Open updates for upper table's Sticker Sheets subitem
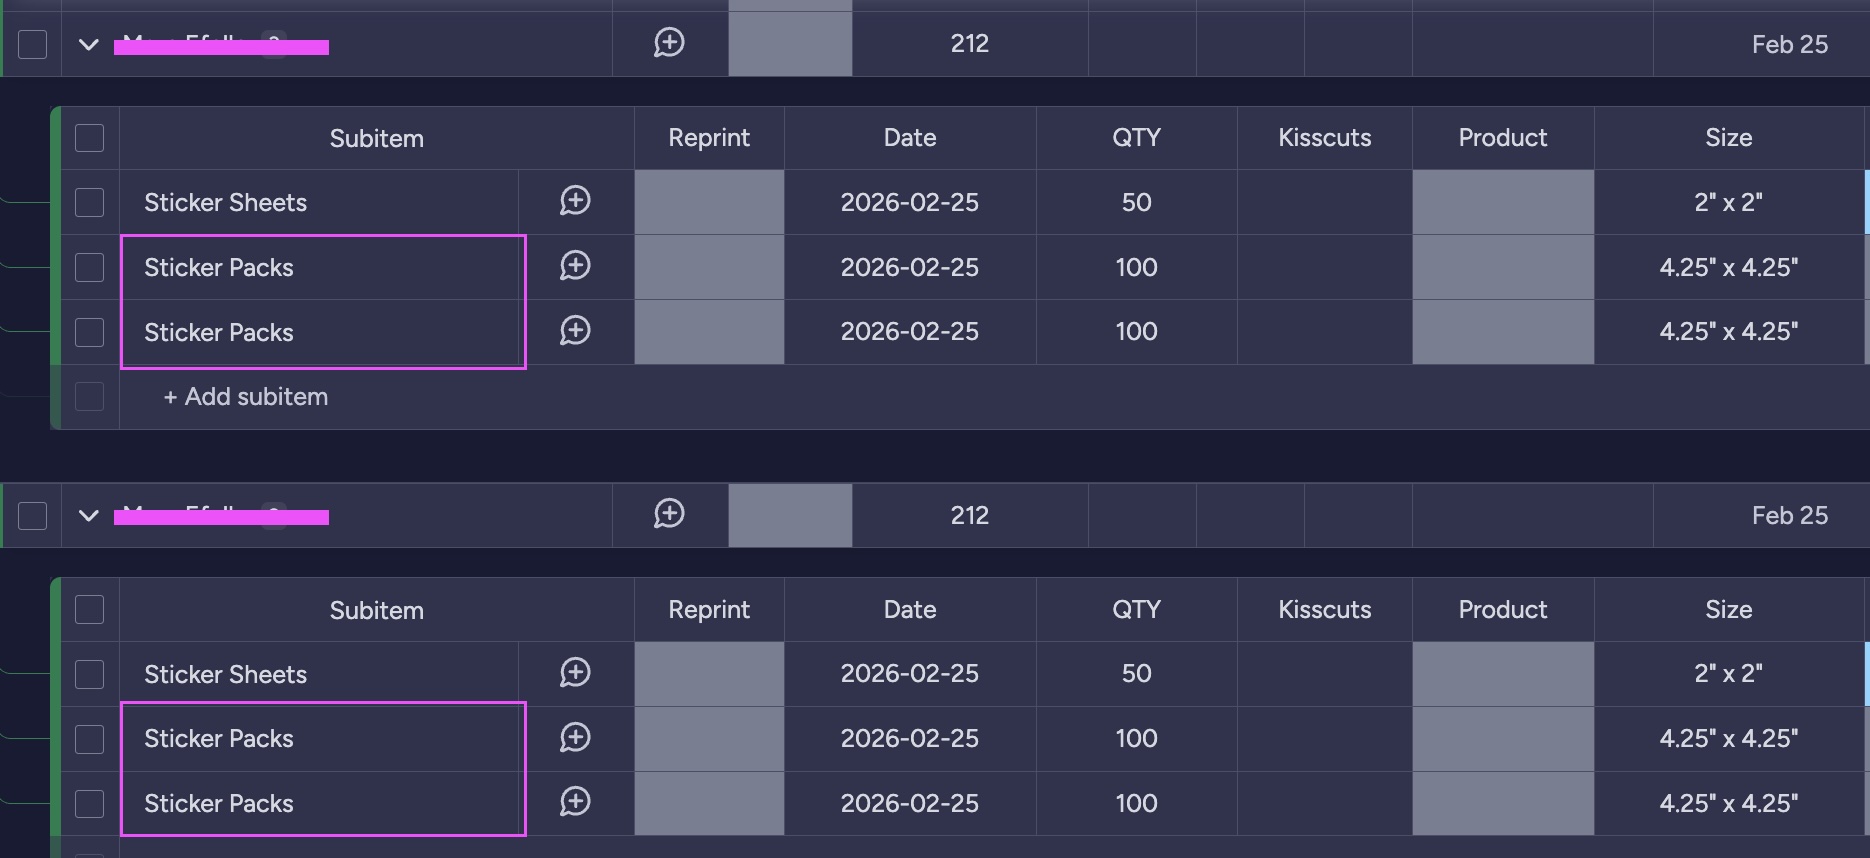Viewport: 1870px width, 858px height. point(575,201)
